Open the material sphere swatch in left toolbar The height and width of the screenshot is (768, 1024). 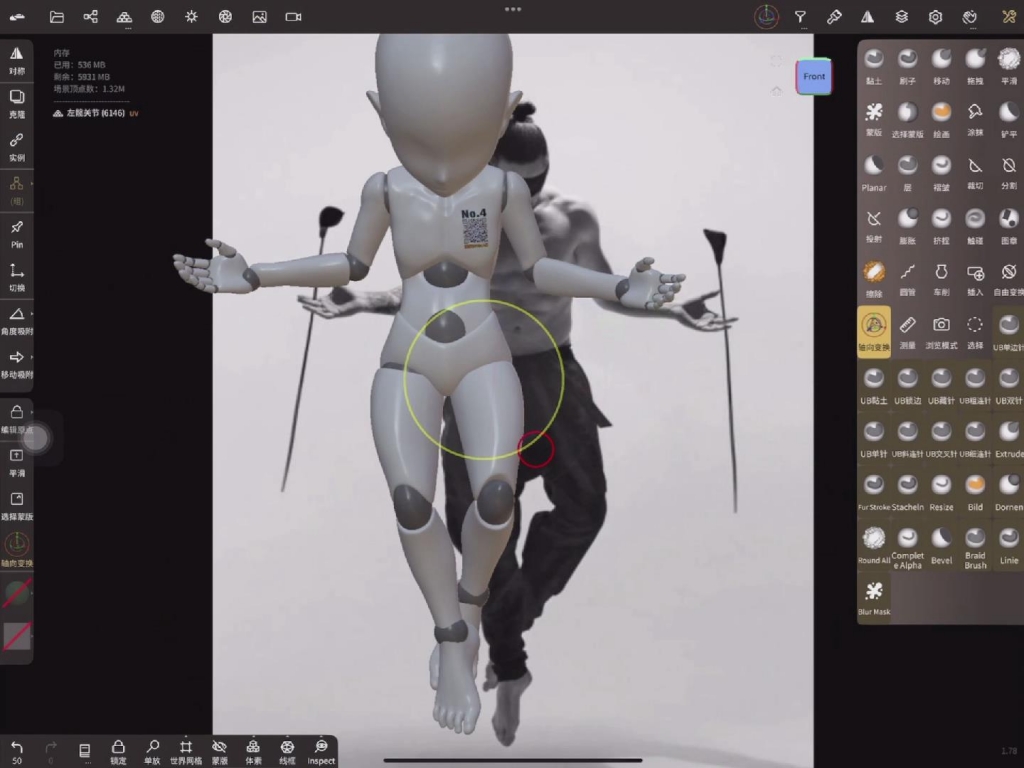click(x=17, y=593)
